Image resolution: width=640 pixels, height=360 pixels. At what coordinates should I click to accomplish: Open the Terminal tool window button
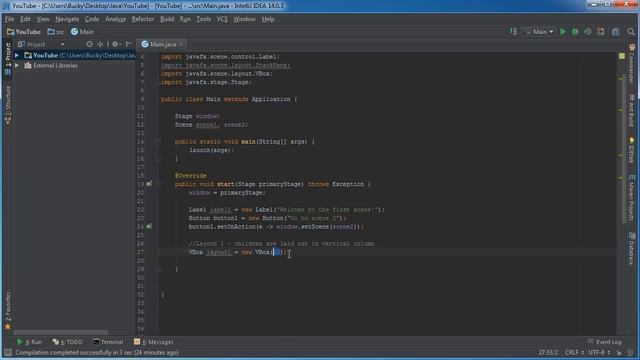108,342
